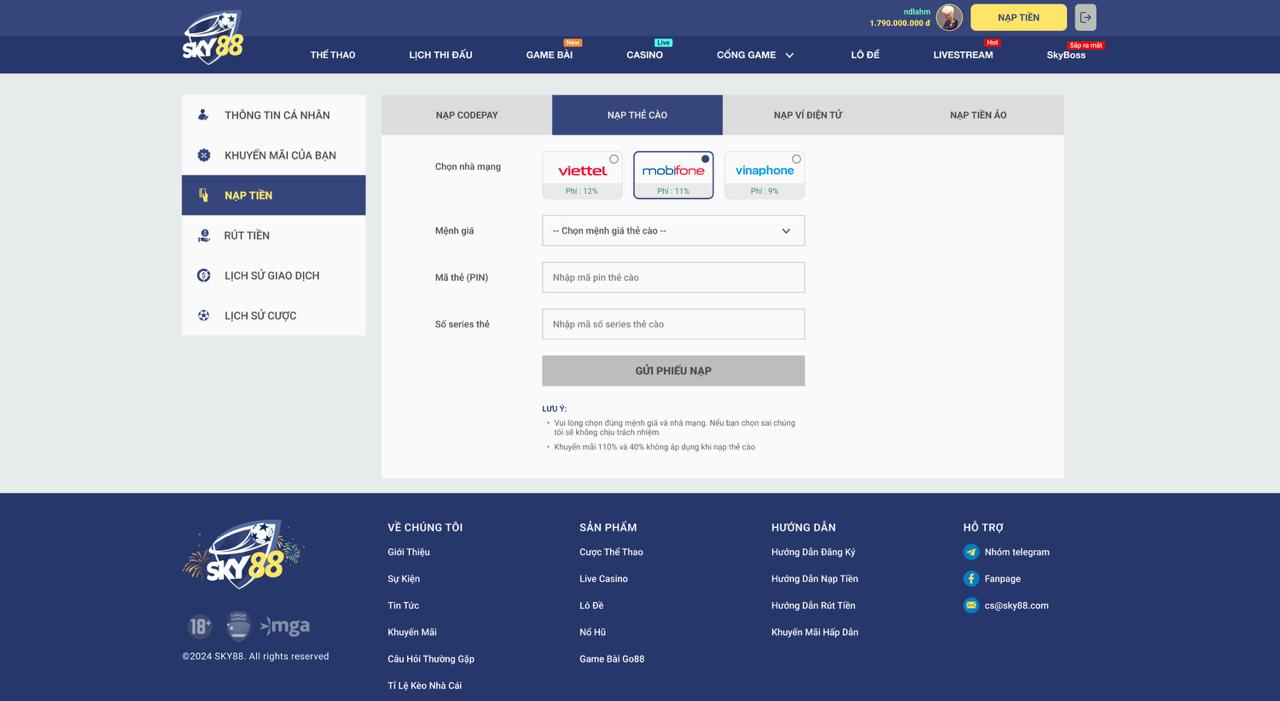Open Nổ Hũ footer link
Image resolution: width=1280 pixels, height=701 pixels.
pos(592,632)
